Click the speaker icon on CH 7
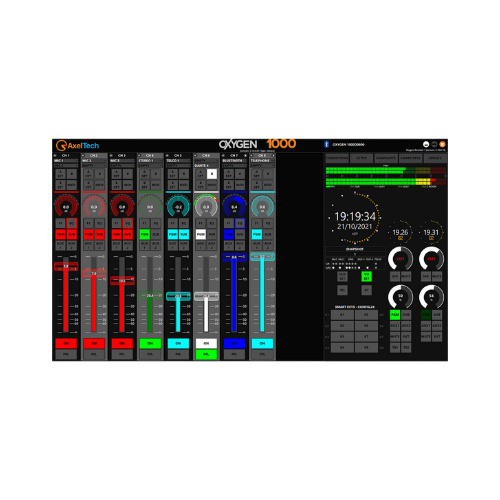500x500 pixels. 223,156
